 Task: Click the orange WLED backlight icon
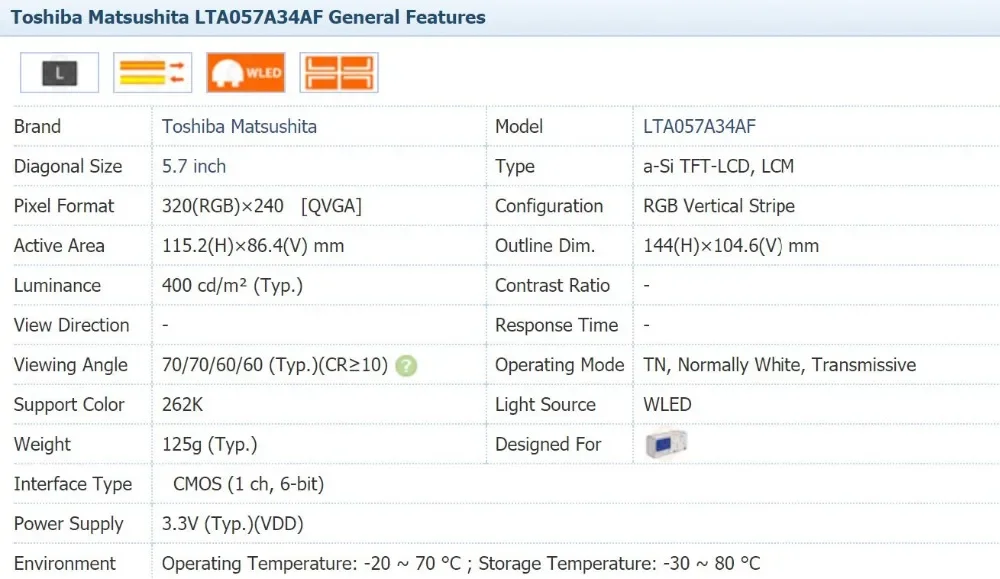point(246,72)
